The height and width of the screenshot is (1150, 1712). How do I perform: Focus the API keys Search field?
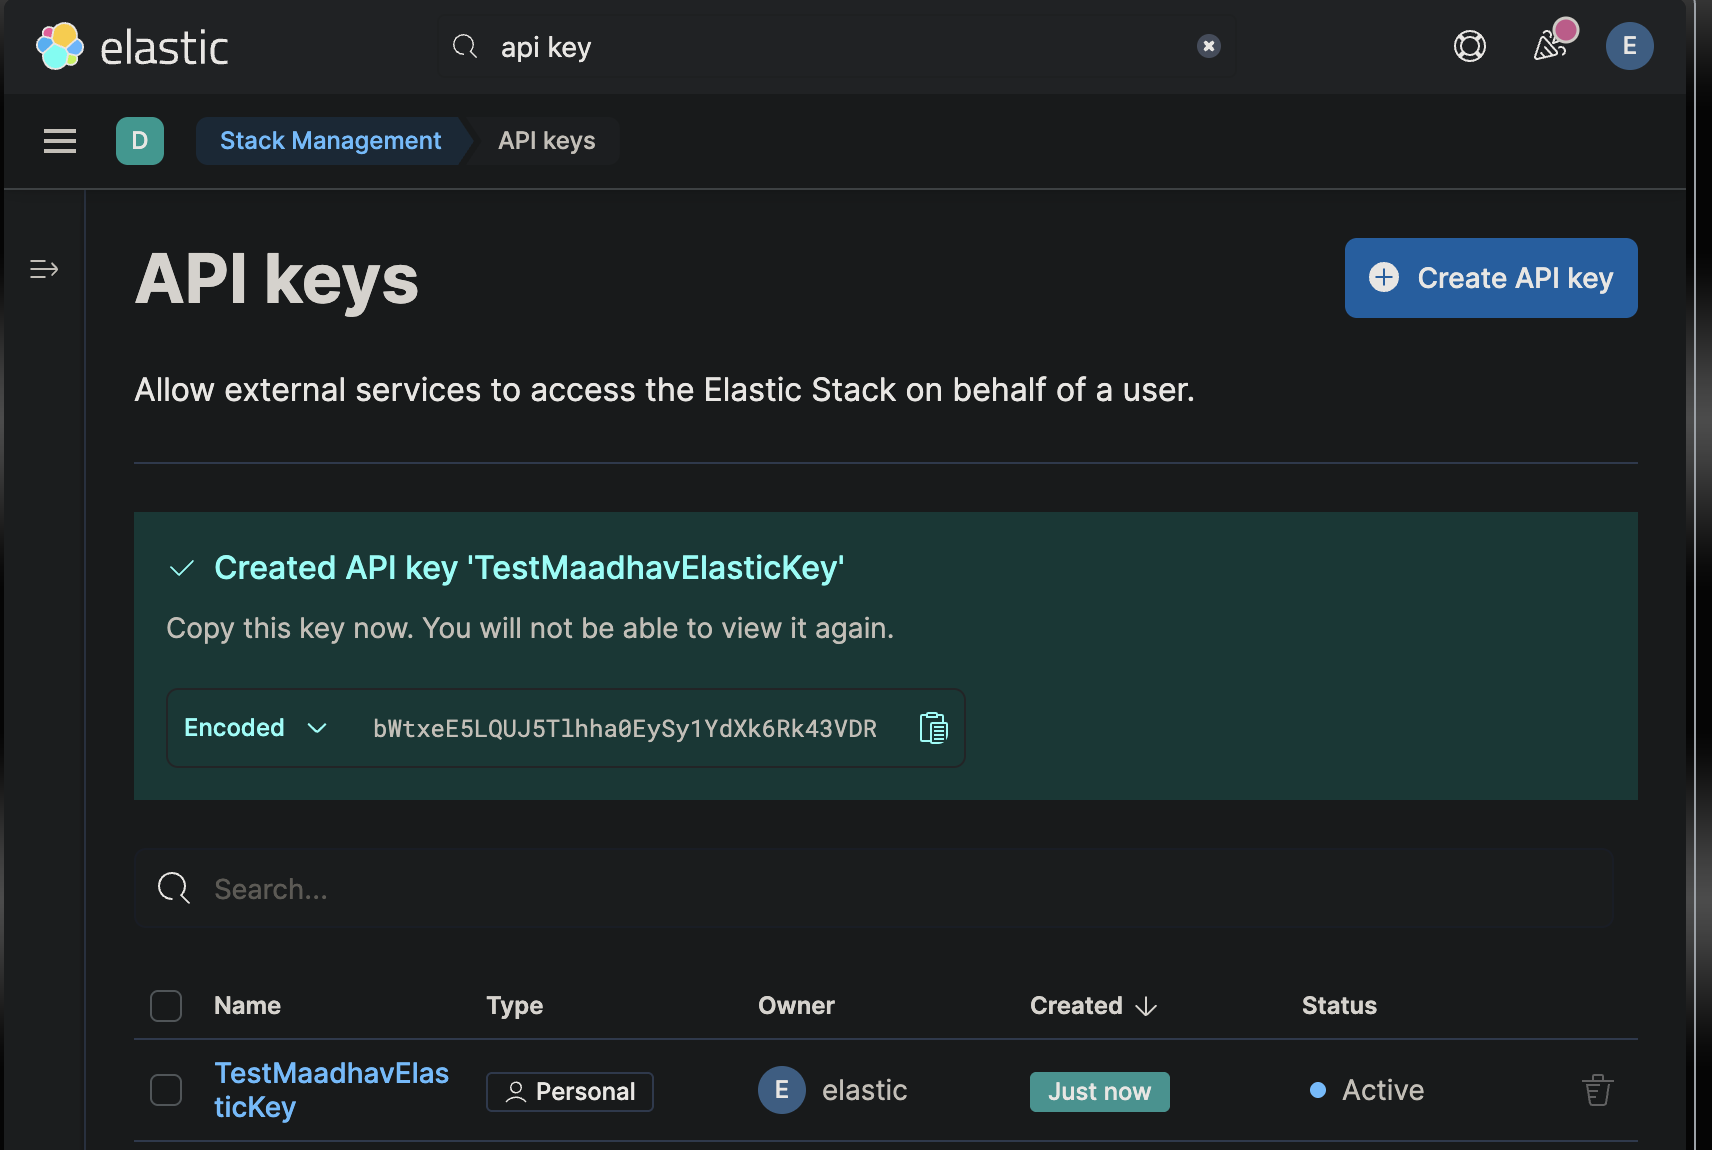875,889
